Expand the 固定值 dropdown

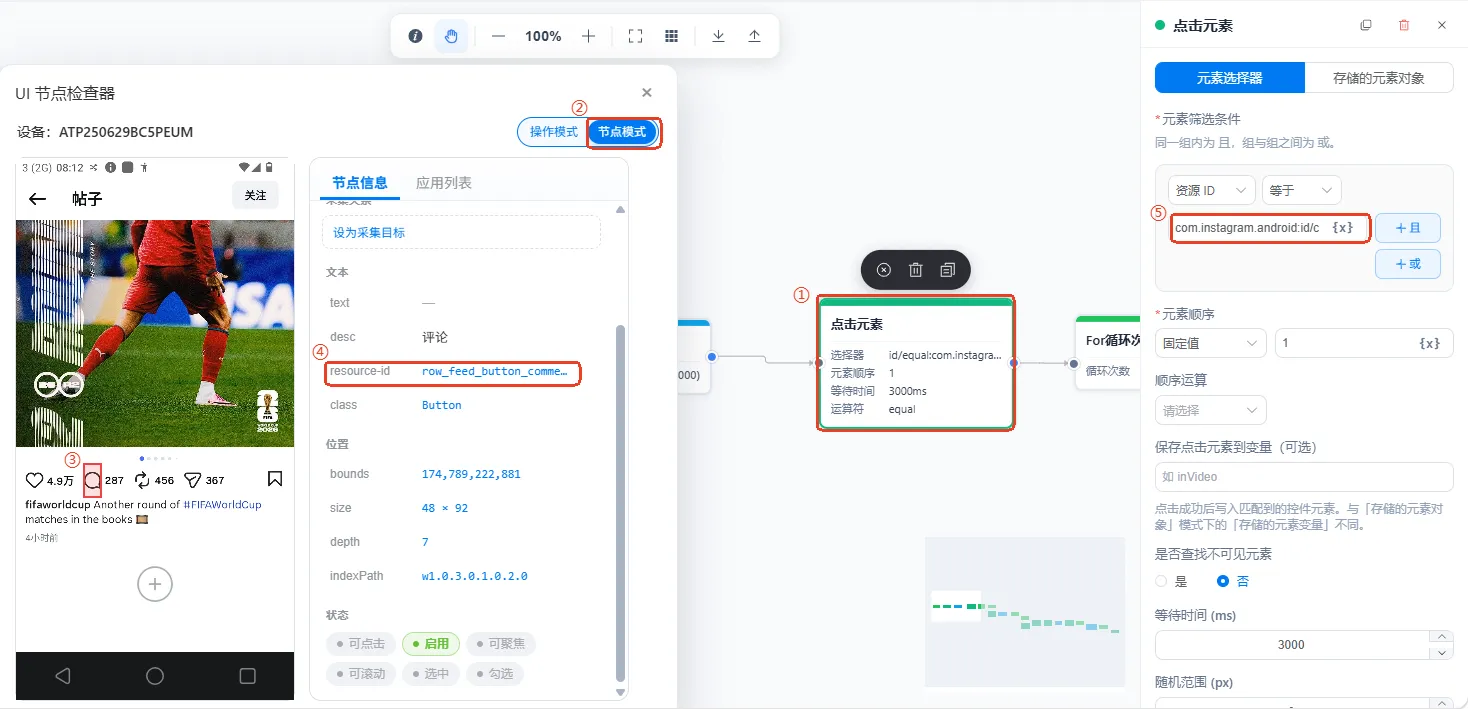click(1210, 343)
